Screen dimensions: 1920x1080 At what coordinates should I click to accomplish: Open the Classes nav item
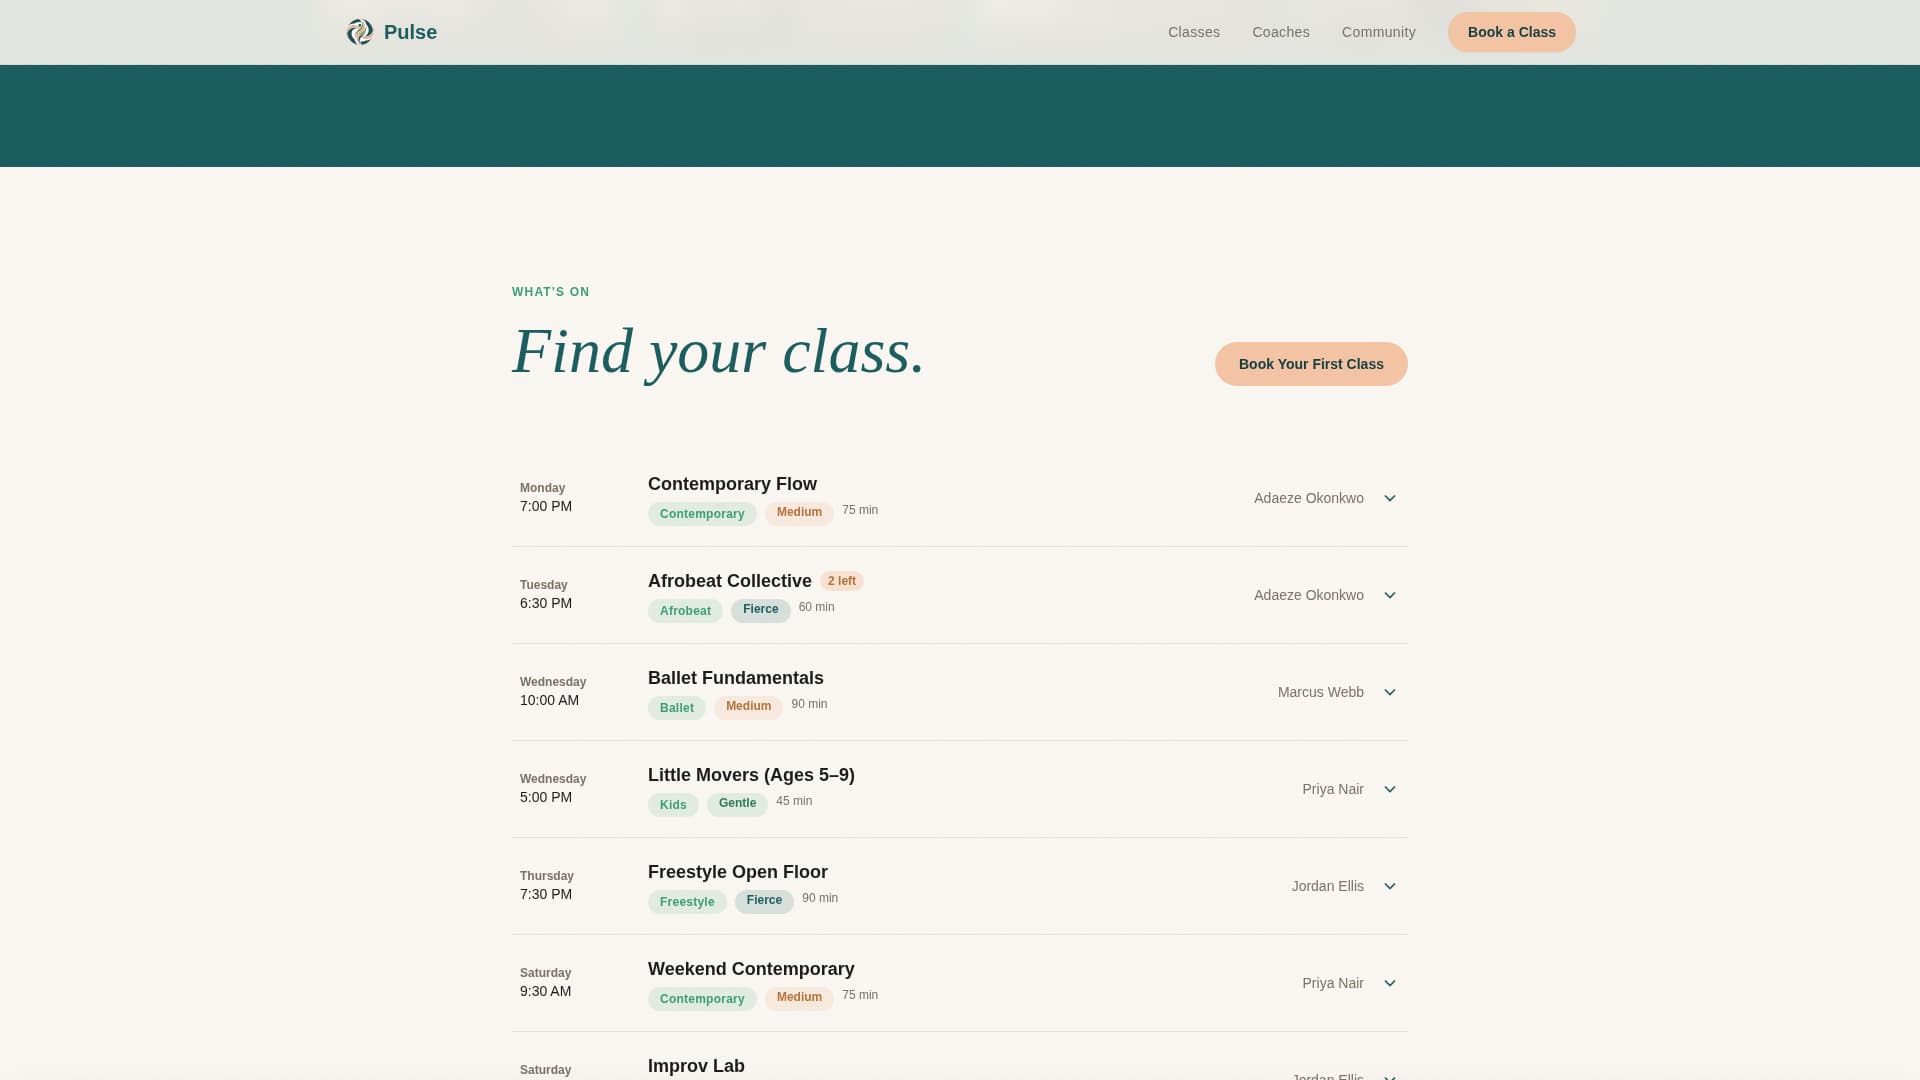(x=1193, y=32)
